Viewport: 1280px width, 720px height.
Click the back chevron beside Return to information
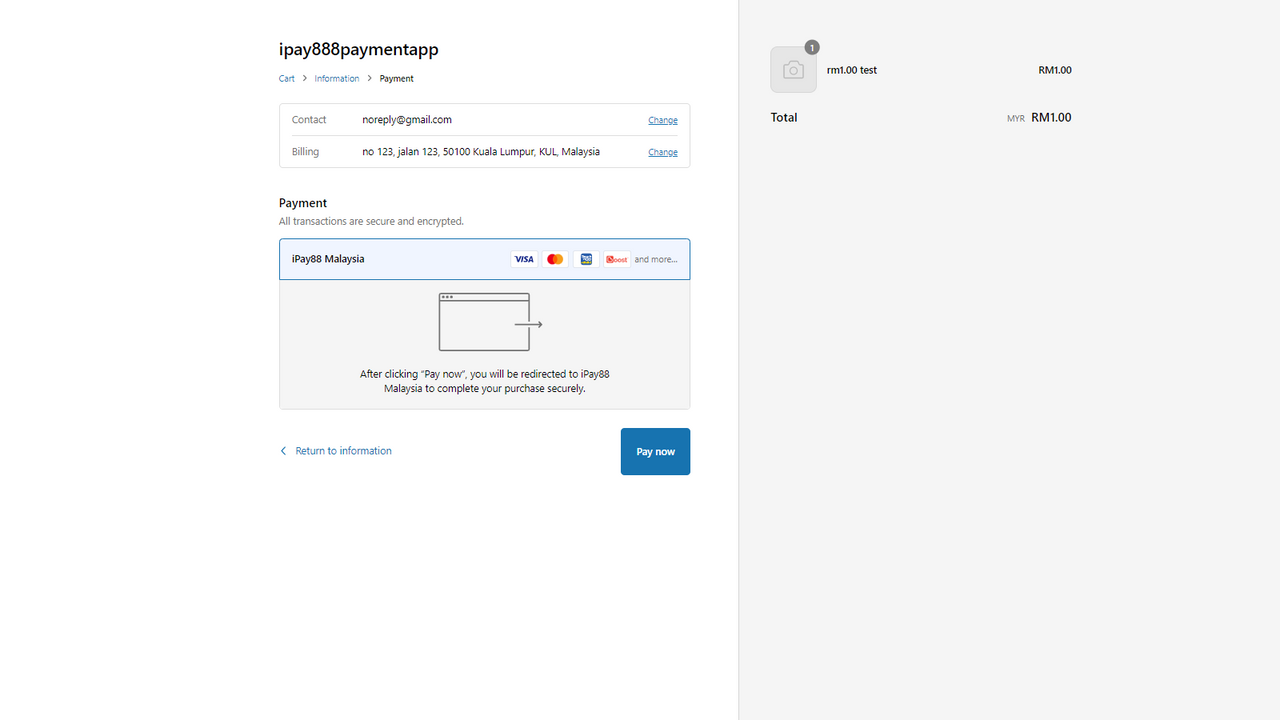pyautogui.click(x=283, y=451)
